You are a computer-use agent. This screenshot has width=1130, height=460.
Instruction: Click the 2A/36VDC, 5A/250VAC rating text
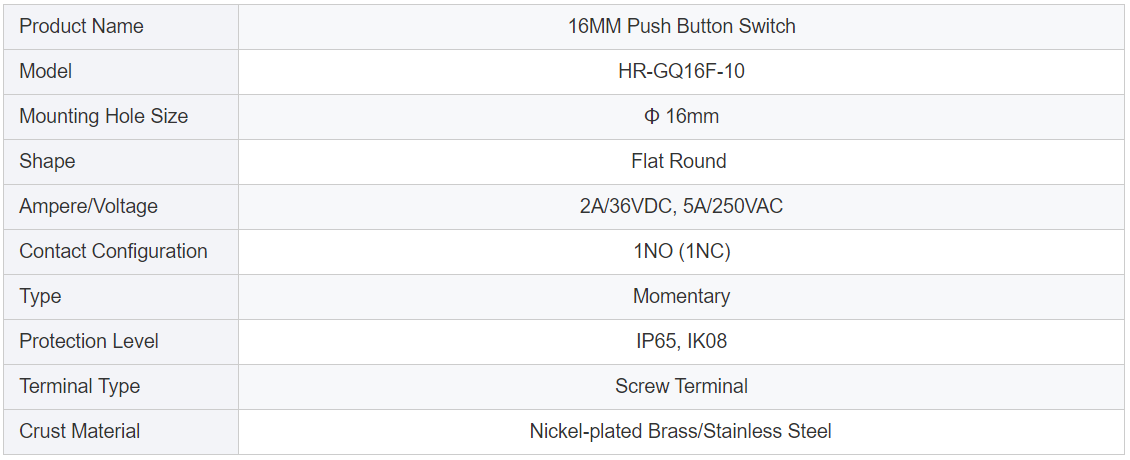click(681, 207)
